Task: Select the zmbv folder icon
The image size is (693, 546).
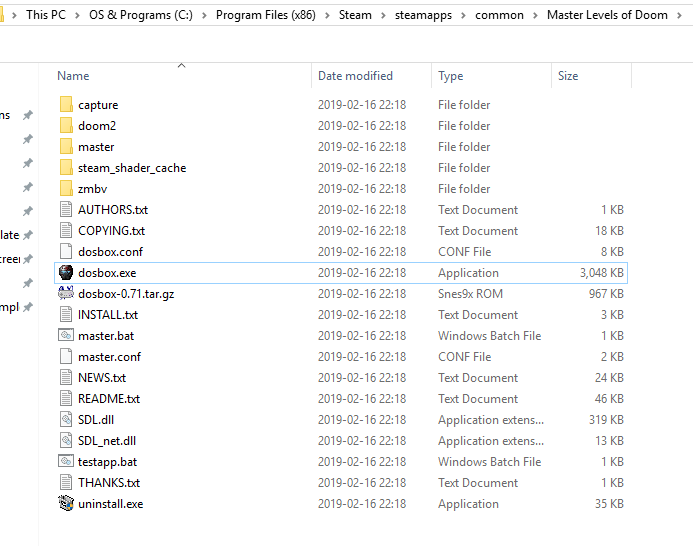Action: pyautogui.click(x=66, y=189)
